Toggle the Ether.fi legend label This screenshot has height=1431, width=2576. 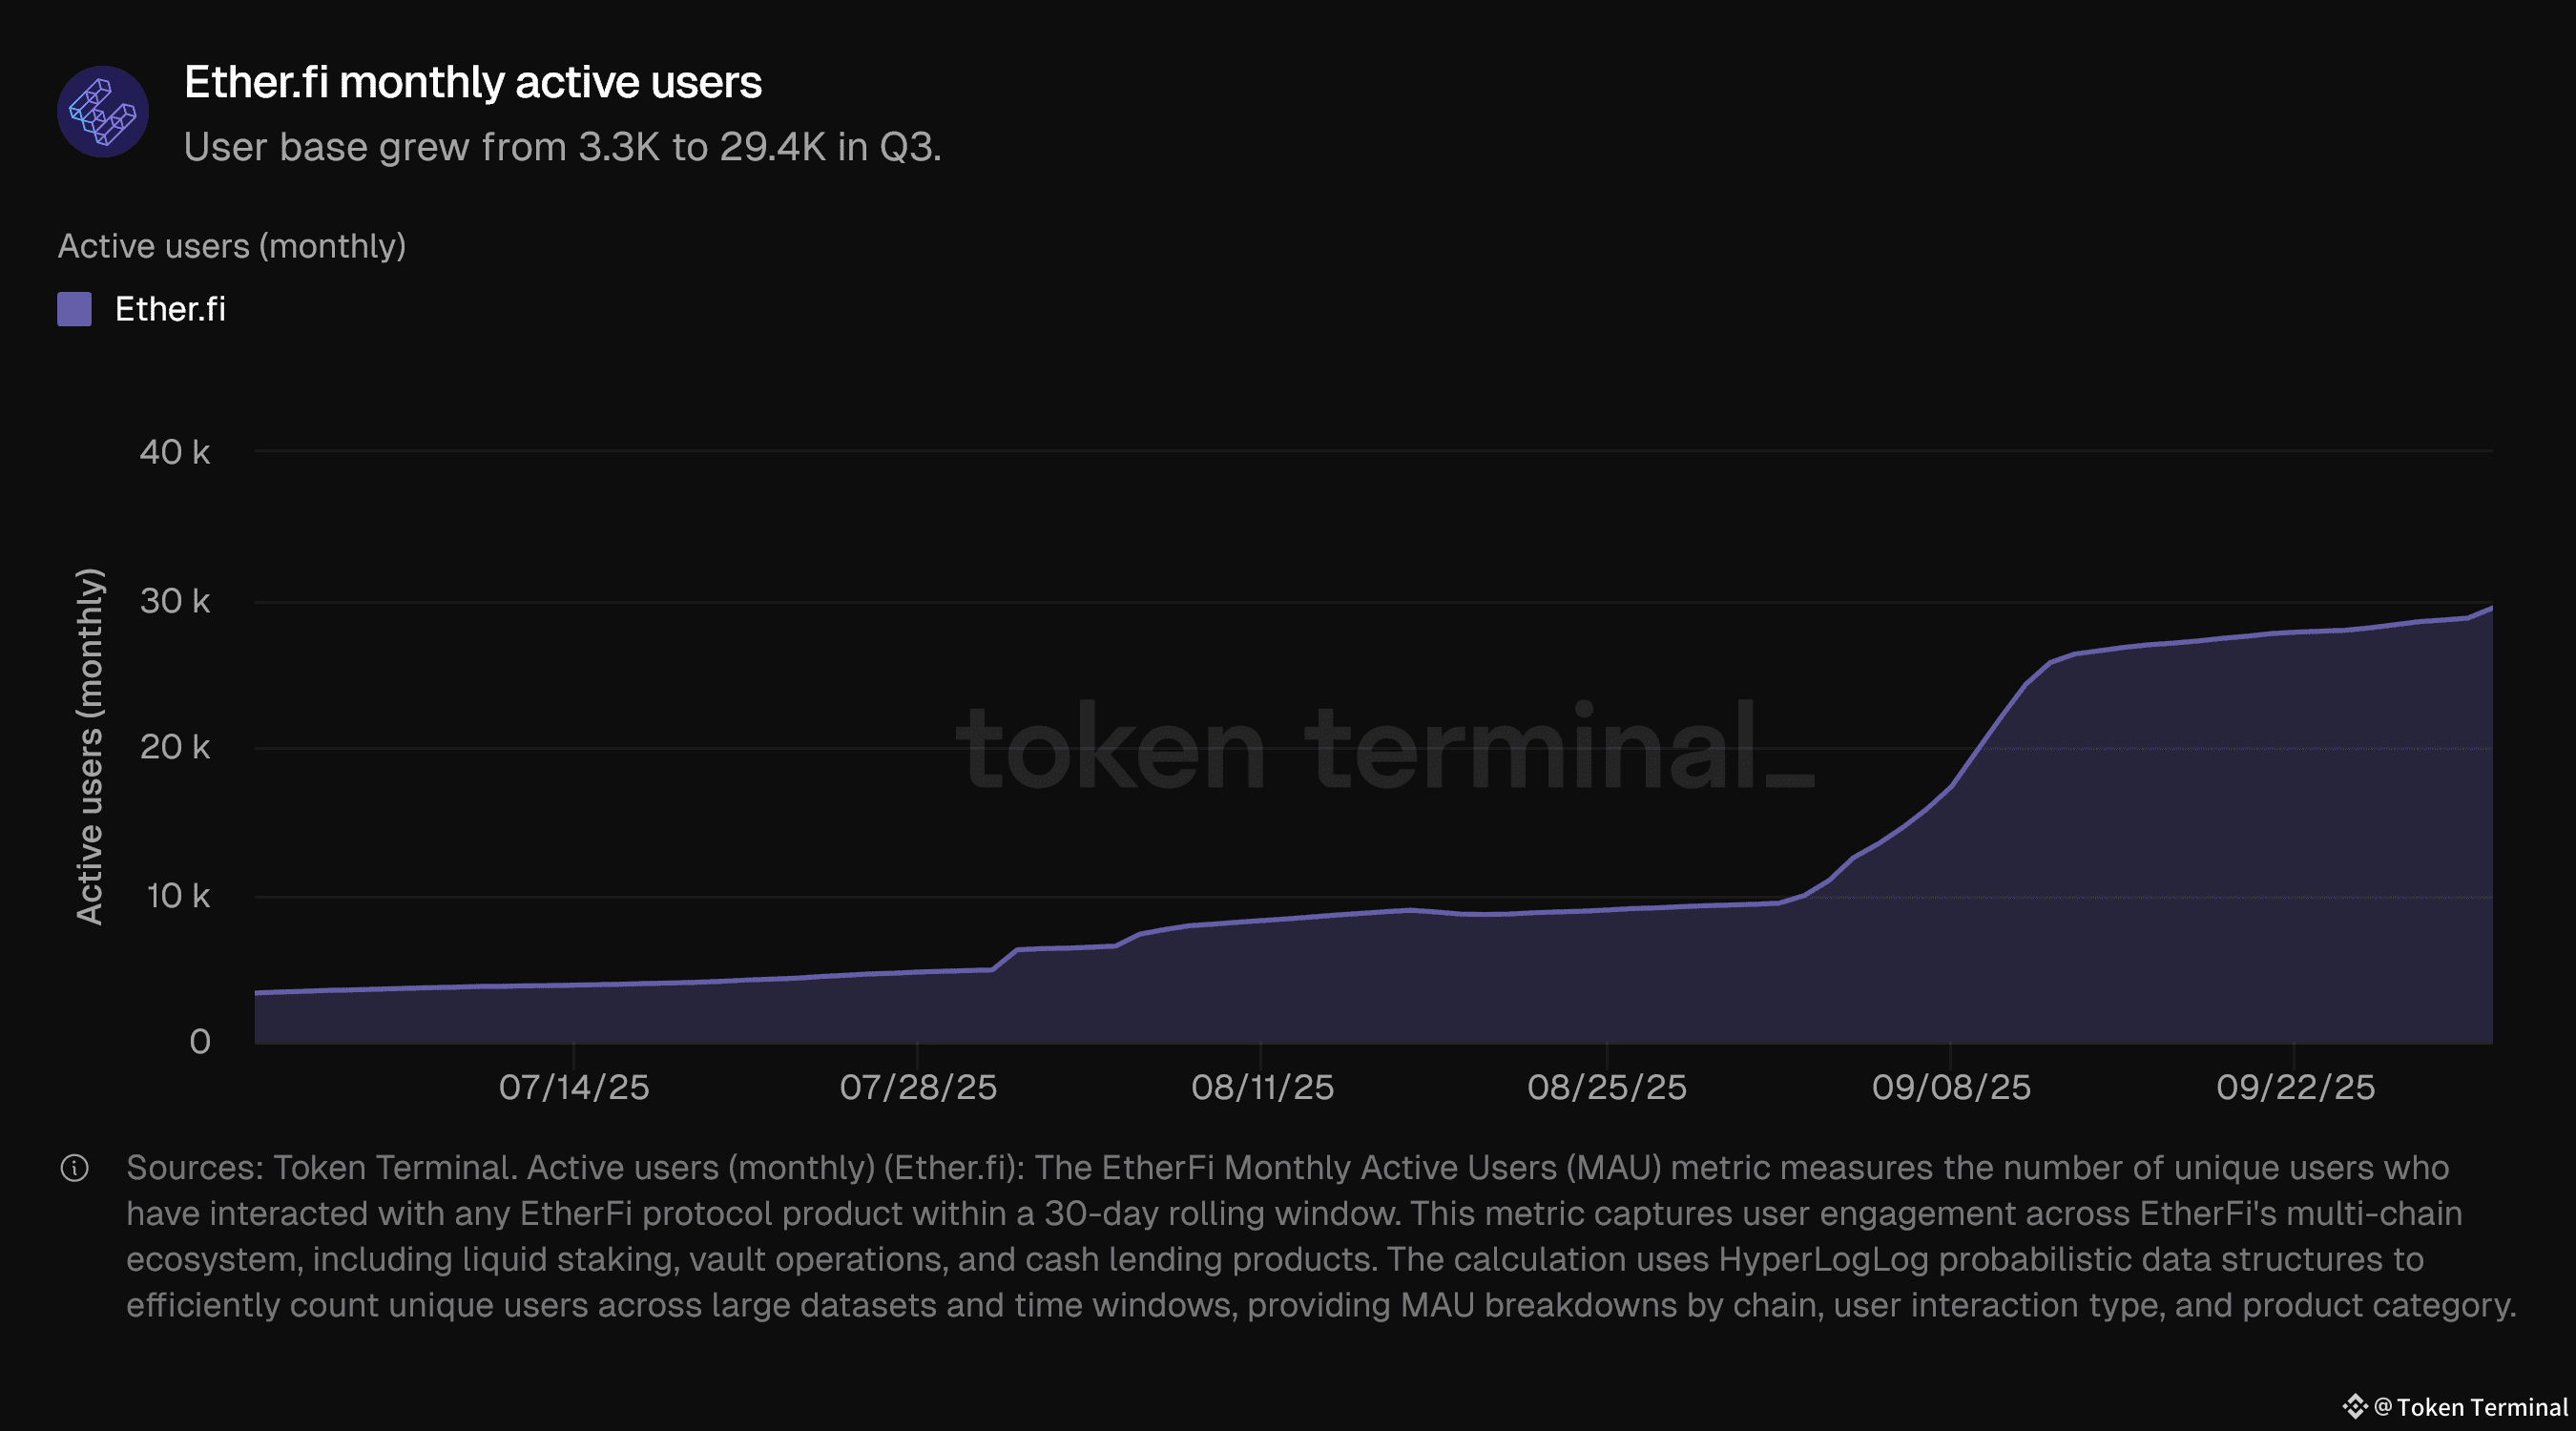pos(170,309)
